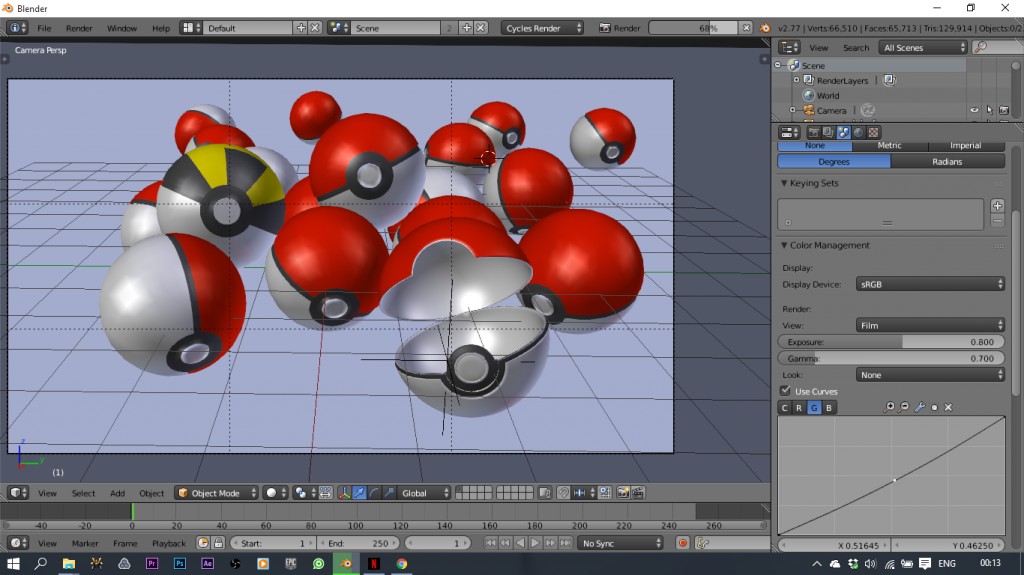Screen dimensions: 1024x575
Task: Select the R curve channel button
Action: (799, 407)
